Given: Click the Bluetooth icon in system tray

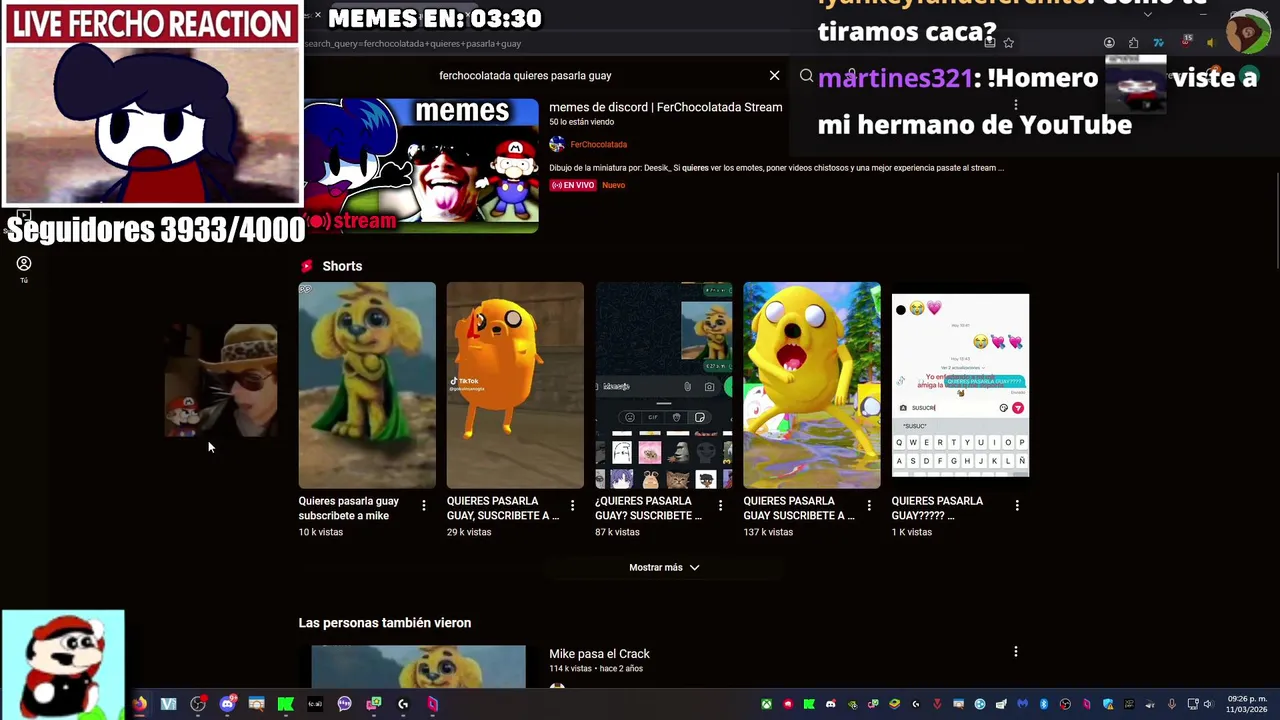Looking at the screenshot, I should [x=1043, y=704].
